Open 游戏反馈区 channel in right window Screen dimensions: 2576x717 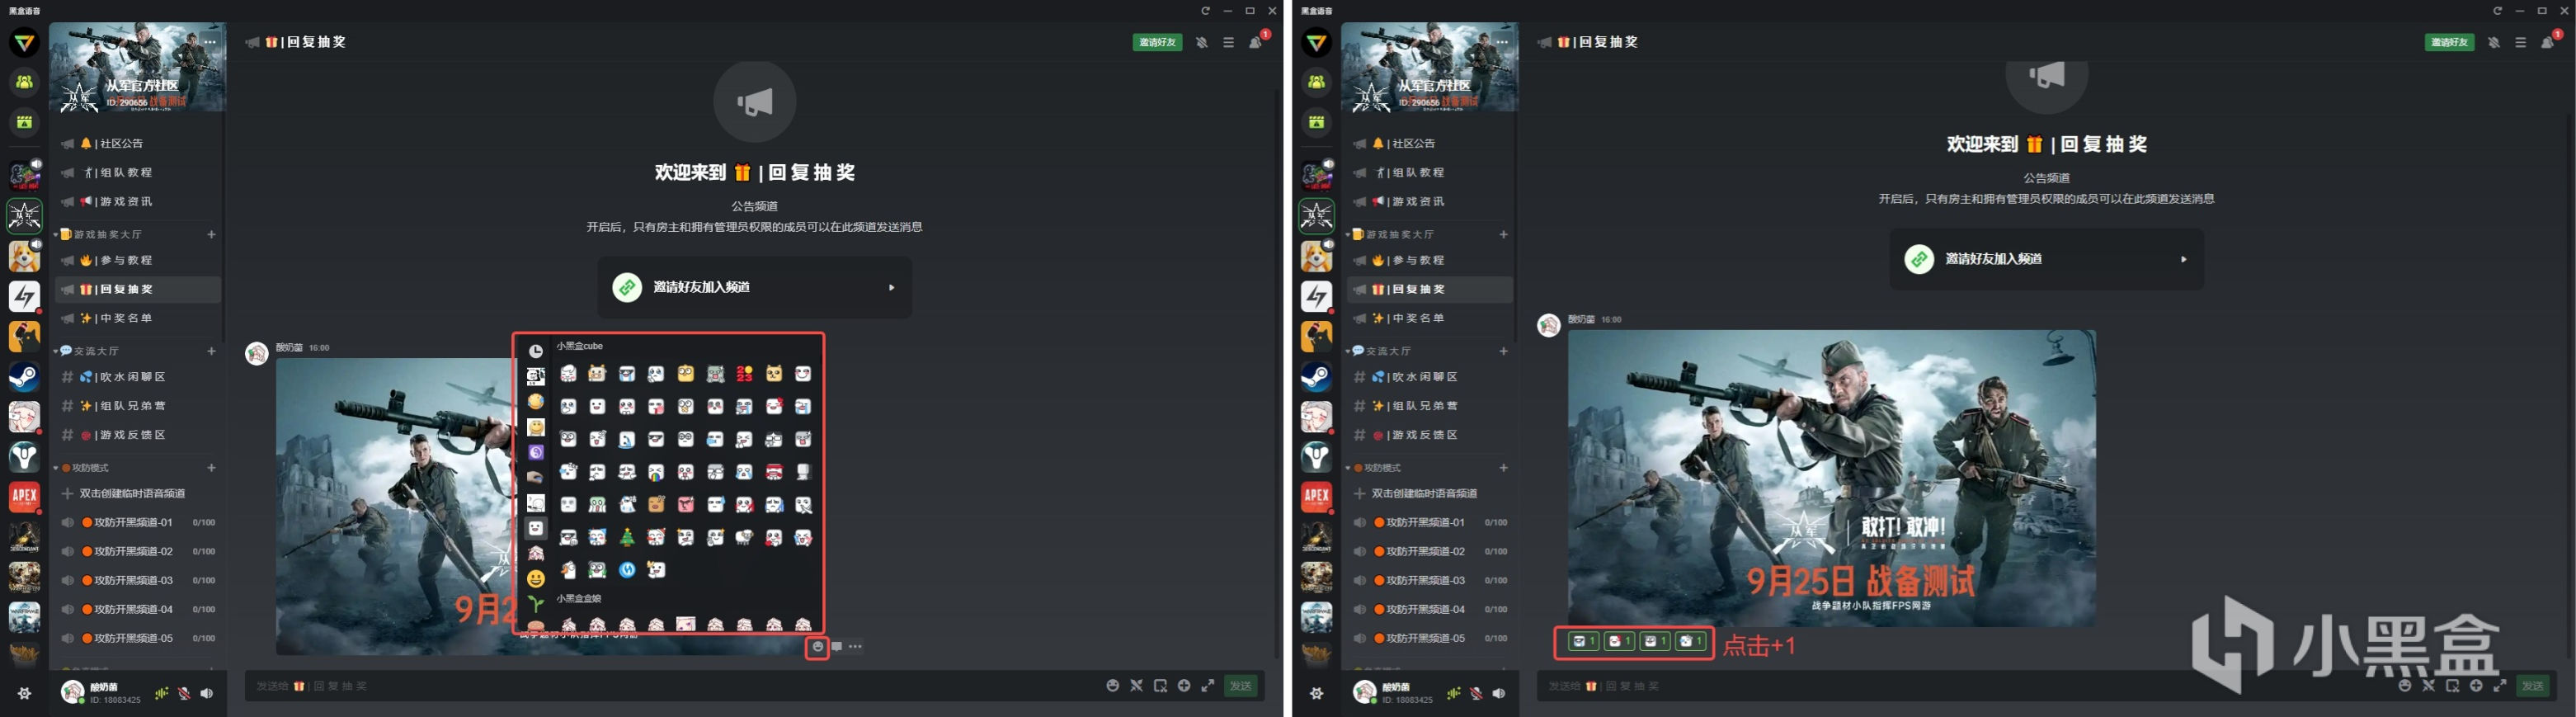coord(1430,435)
